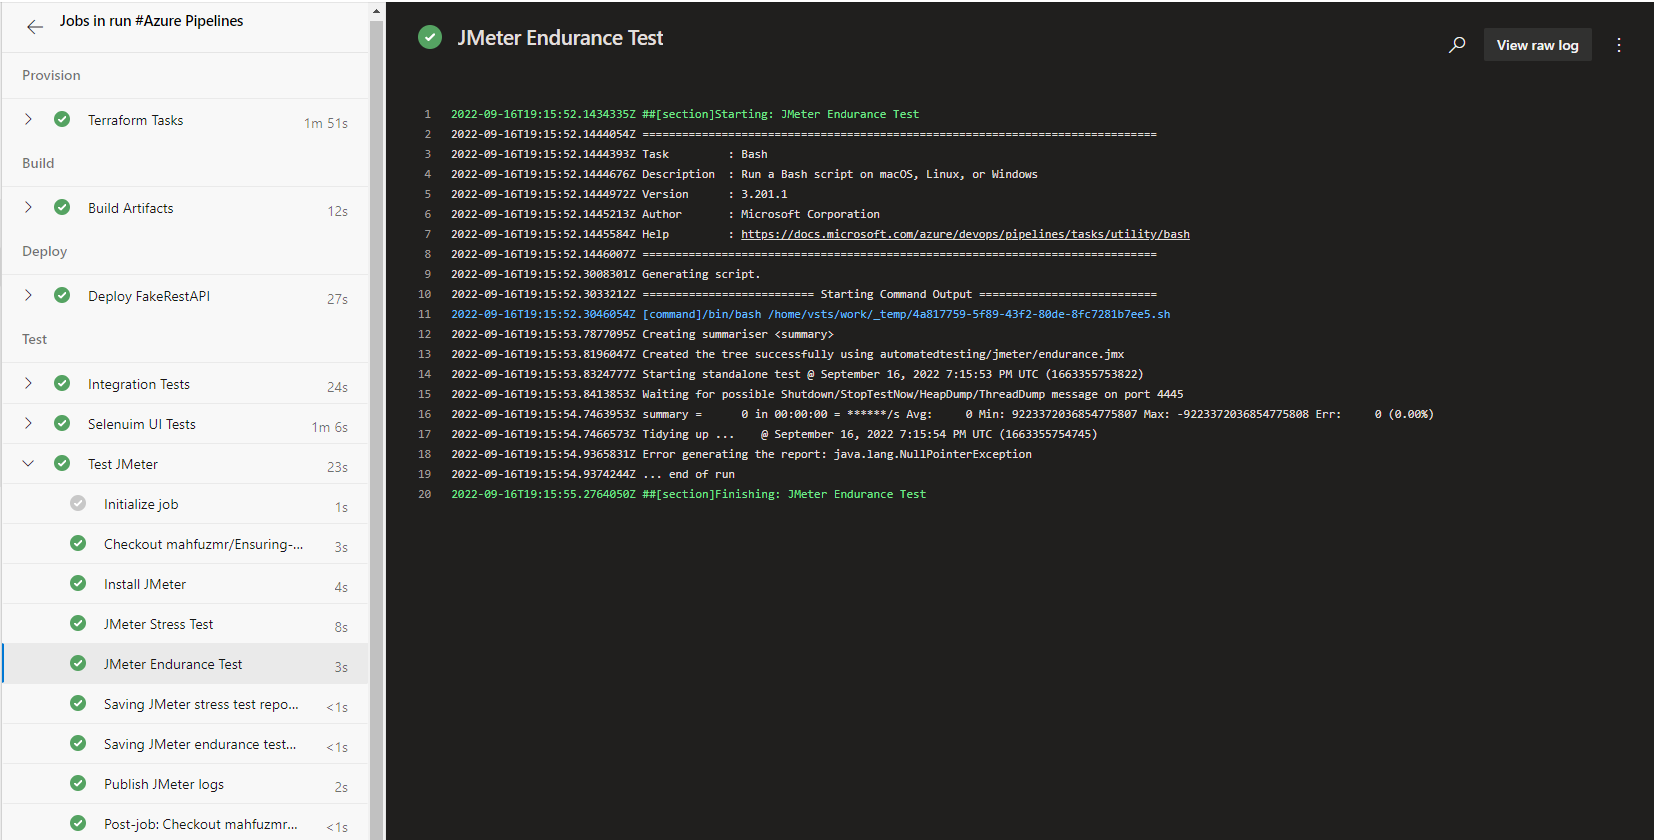
Task: Click the [command]/bin/bash log line
Action: (x=810, y=314)
